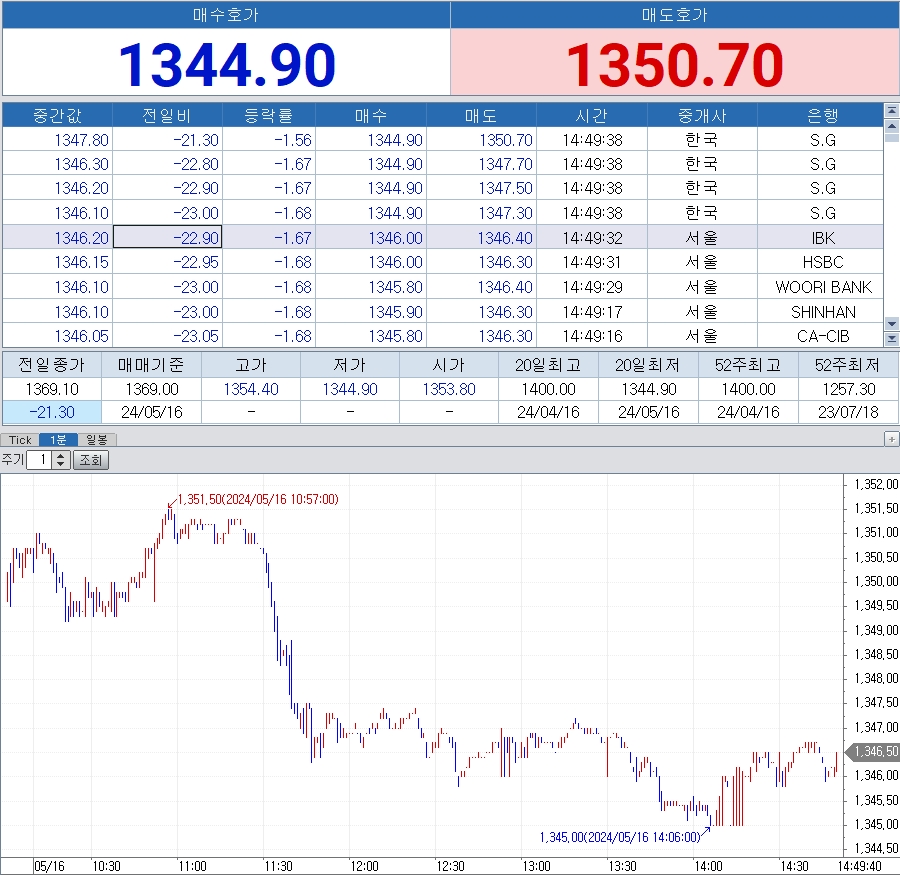This screenshot has height=875, width=900.
Task: Click the 1344.90 bid price display
Action: point(227,65)
